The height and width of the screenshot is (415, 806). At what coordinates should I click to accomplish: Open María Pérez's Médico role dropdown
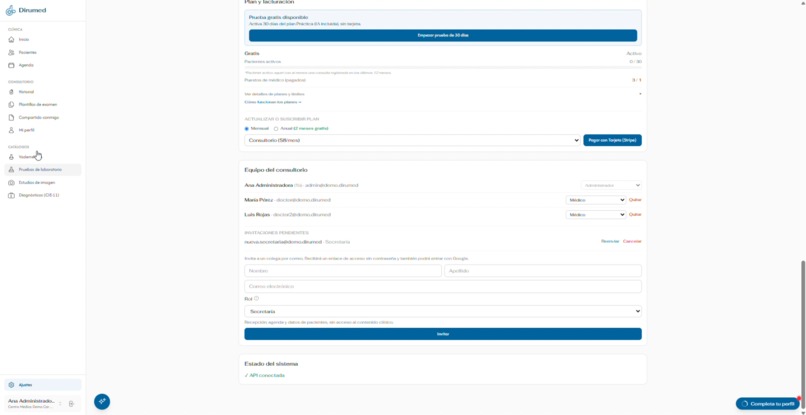tap(596, 200)
